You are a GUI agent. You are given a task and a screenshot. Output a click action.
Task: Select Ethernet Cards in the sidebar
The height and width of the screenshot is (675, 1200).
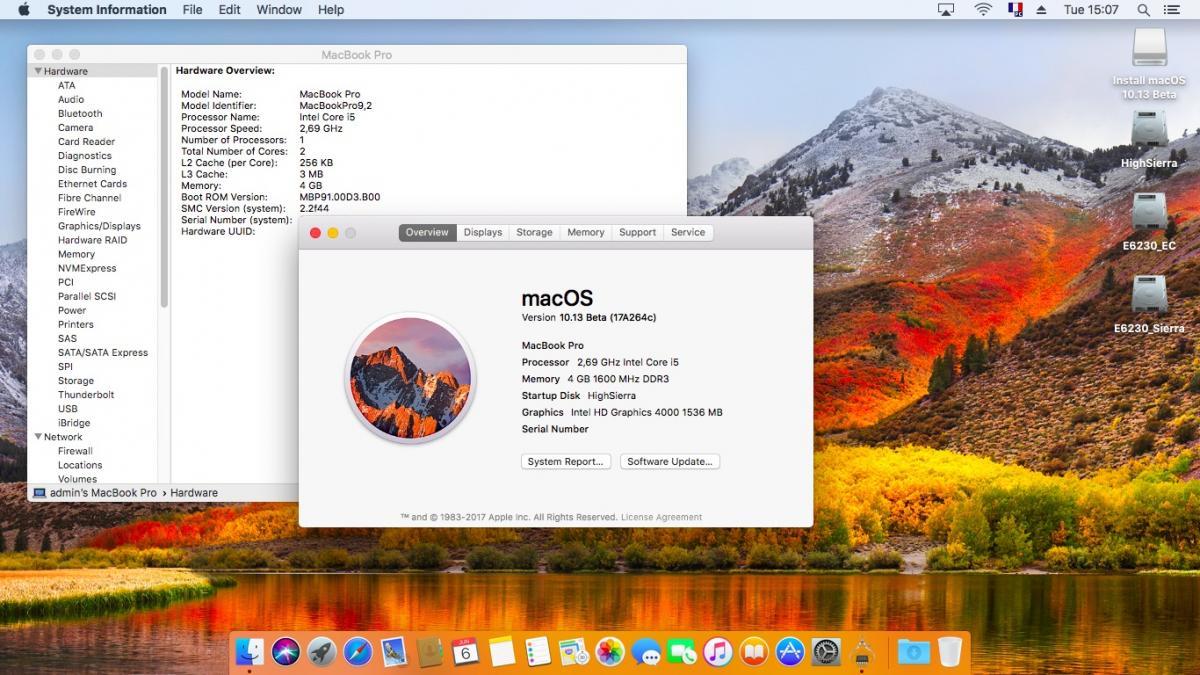92,184
